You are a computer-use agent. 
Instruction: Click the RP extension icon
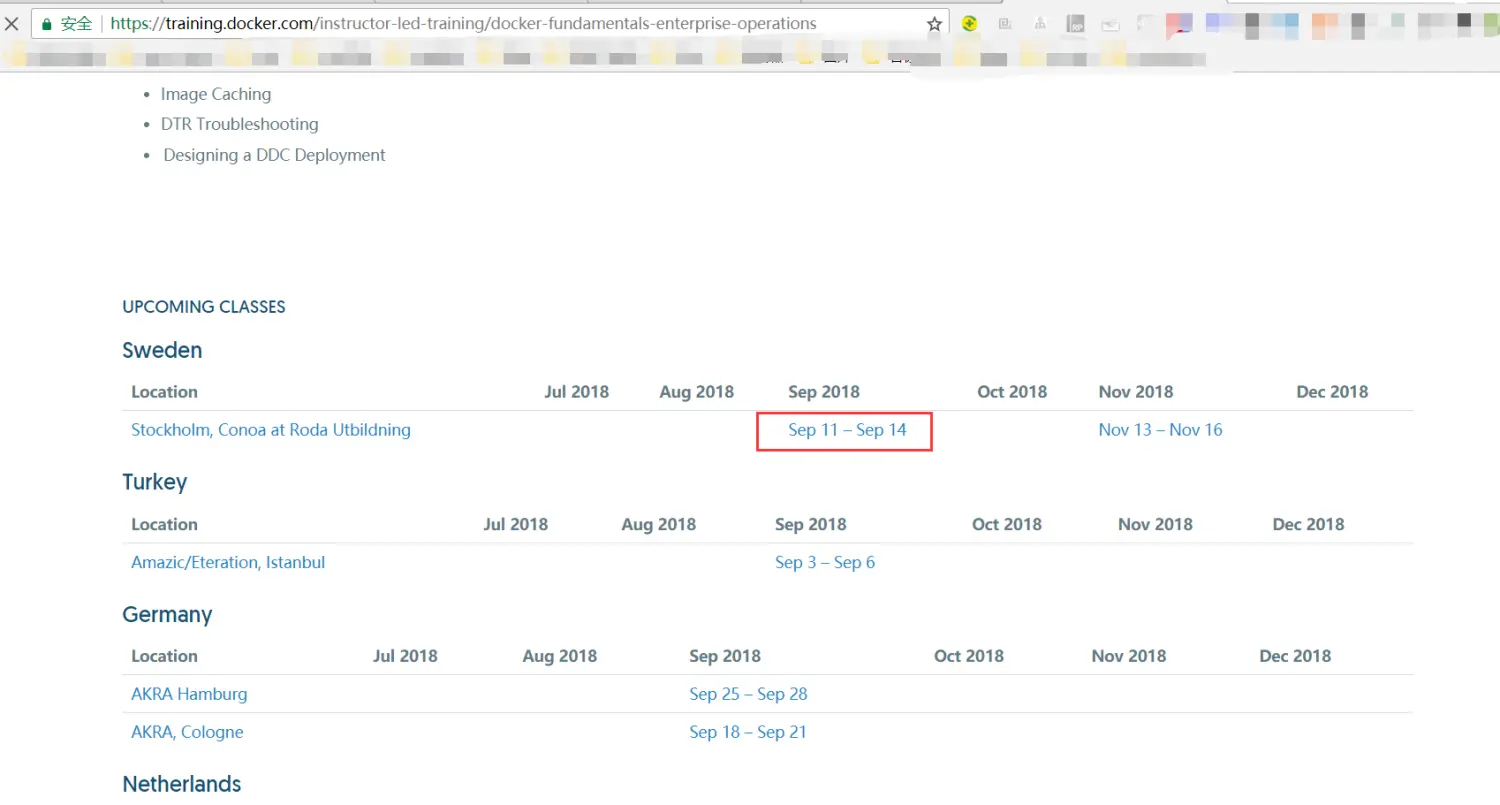click(x=1075, y=24)
